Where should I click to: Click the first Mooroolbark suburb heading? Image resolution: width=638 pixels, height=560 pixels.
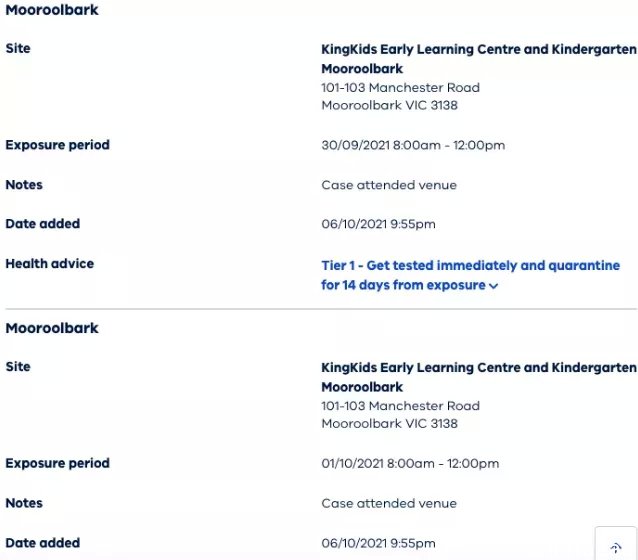click(52, 10)
